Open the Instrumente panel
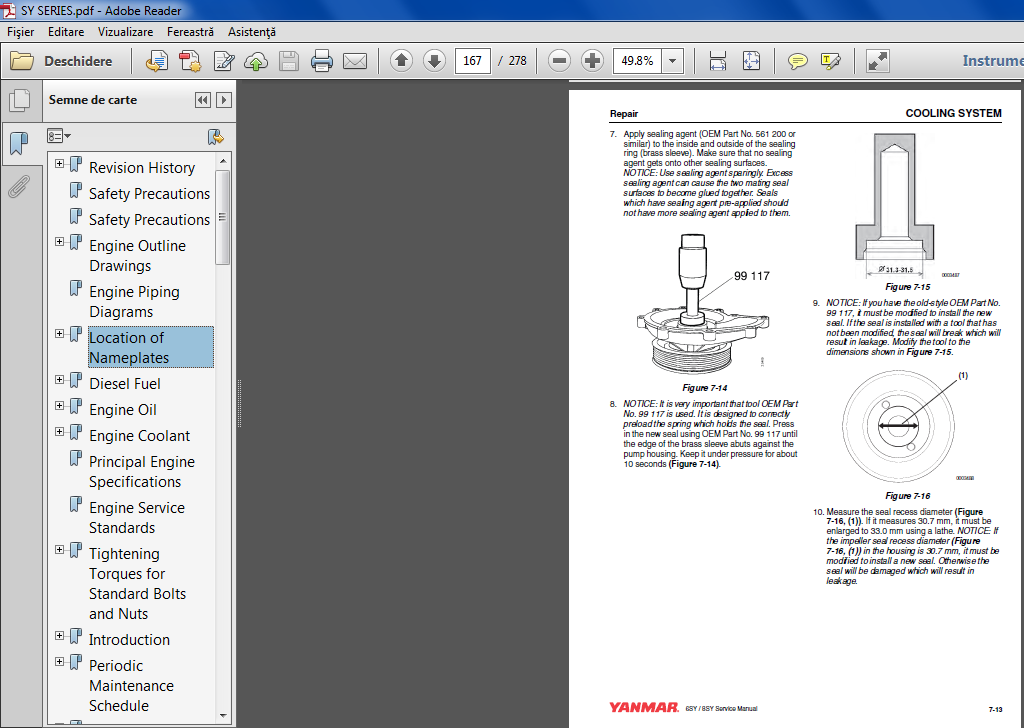This screenshot has height=728, width=1024. 993,61
